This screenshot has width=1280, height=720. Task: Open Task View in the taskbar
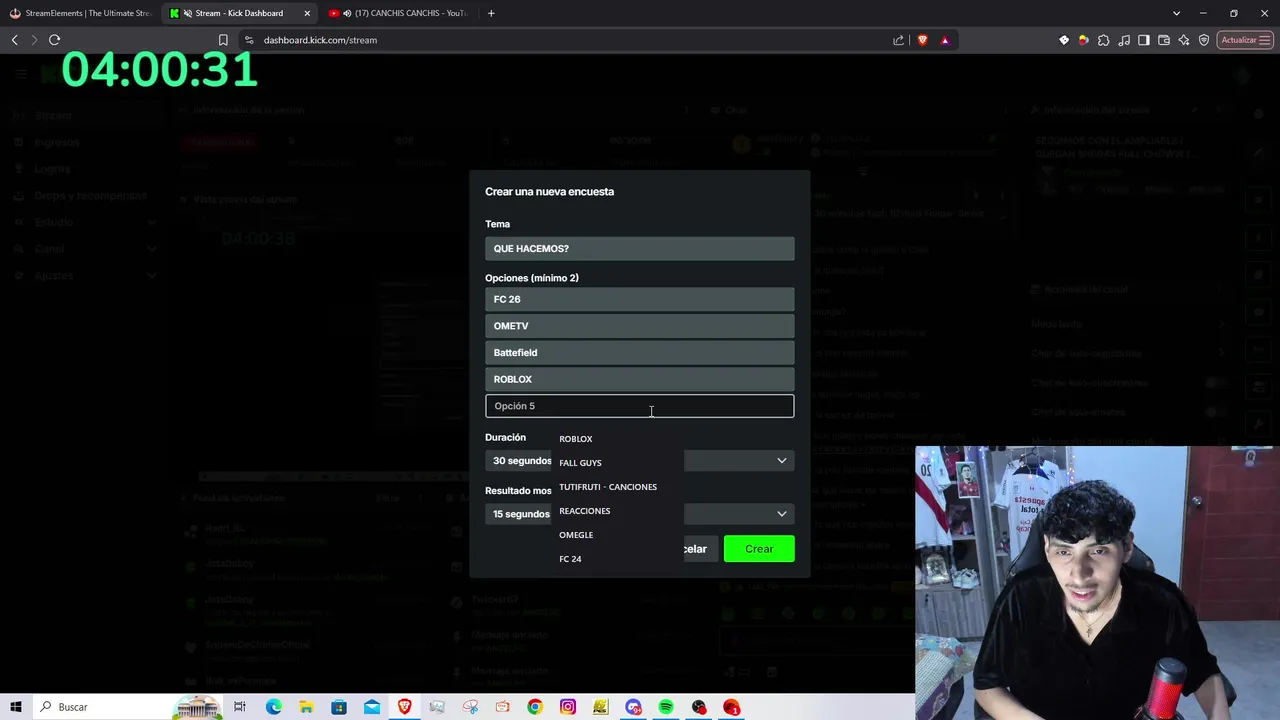coord(240,707)
